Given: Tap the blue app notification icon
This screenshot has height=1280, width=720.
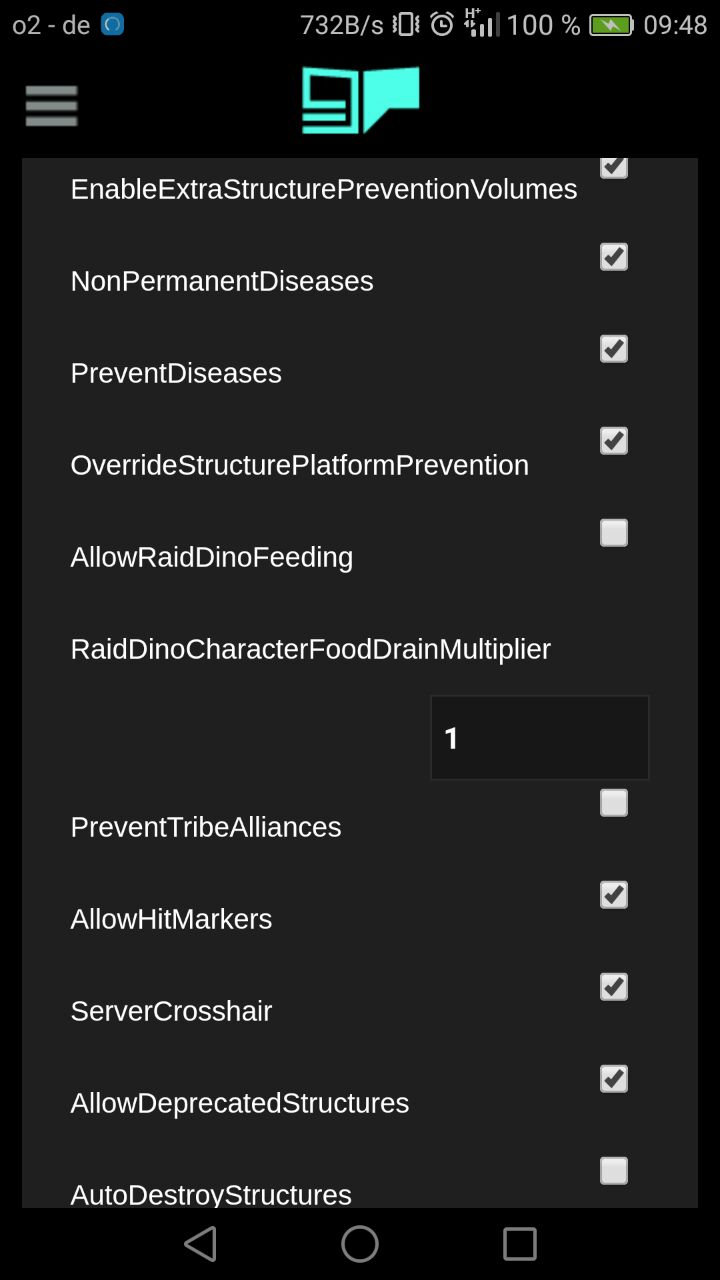Looking at the screenshot, I should (x=113, y=24).
